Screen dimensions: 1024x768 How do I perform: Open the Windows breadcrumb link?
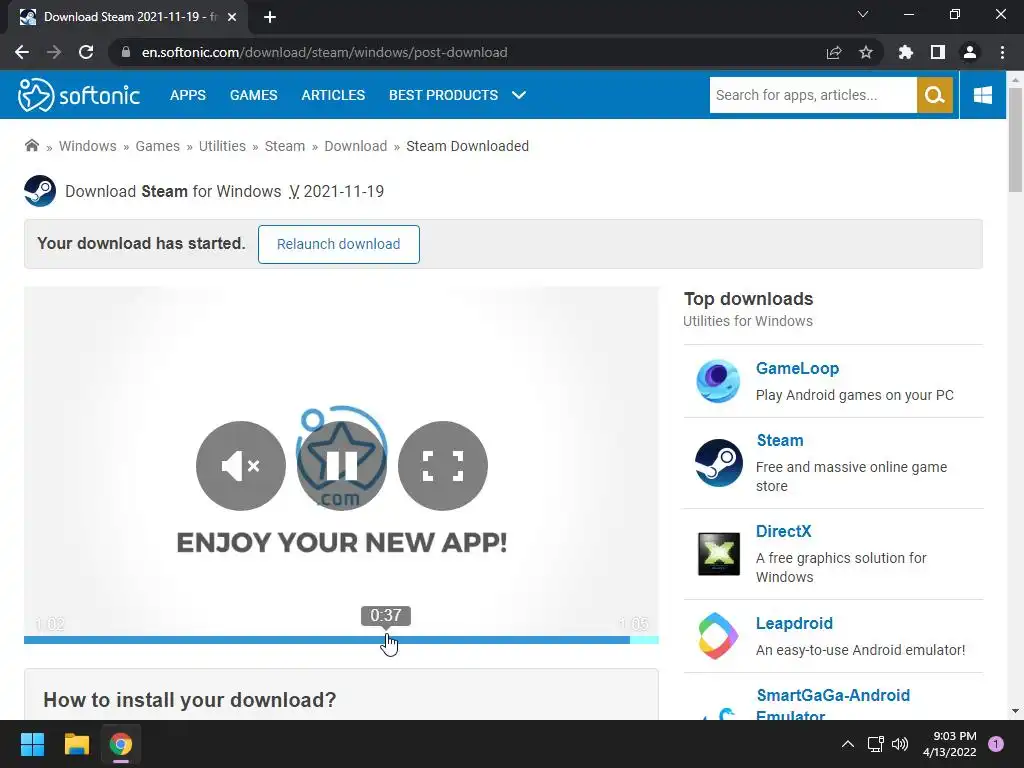point(88,146)
